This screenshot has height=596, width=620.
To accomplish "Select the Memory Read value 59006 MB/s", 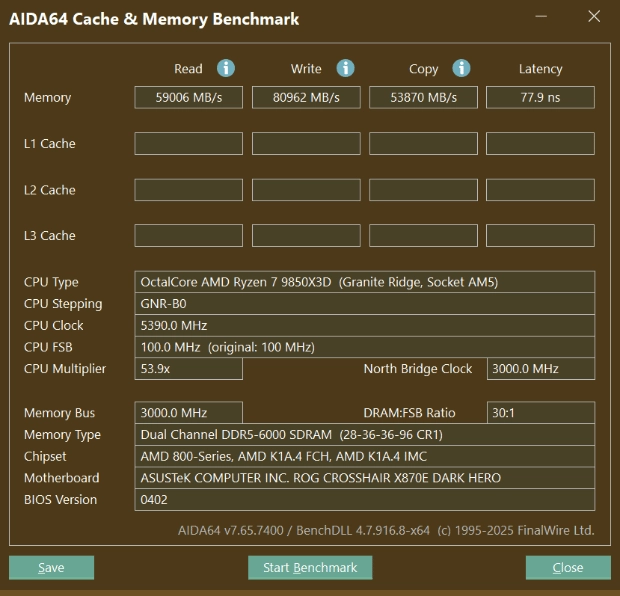I will coord(188,97).
